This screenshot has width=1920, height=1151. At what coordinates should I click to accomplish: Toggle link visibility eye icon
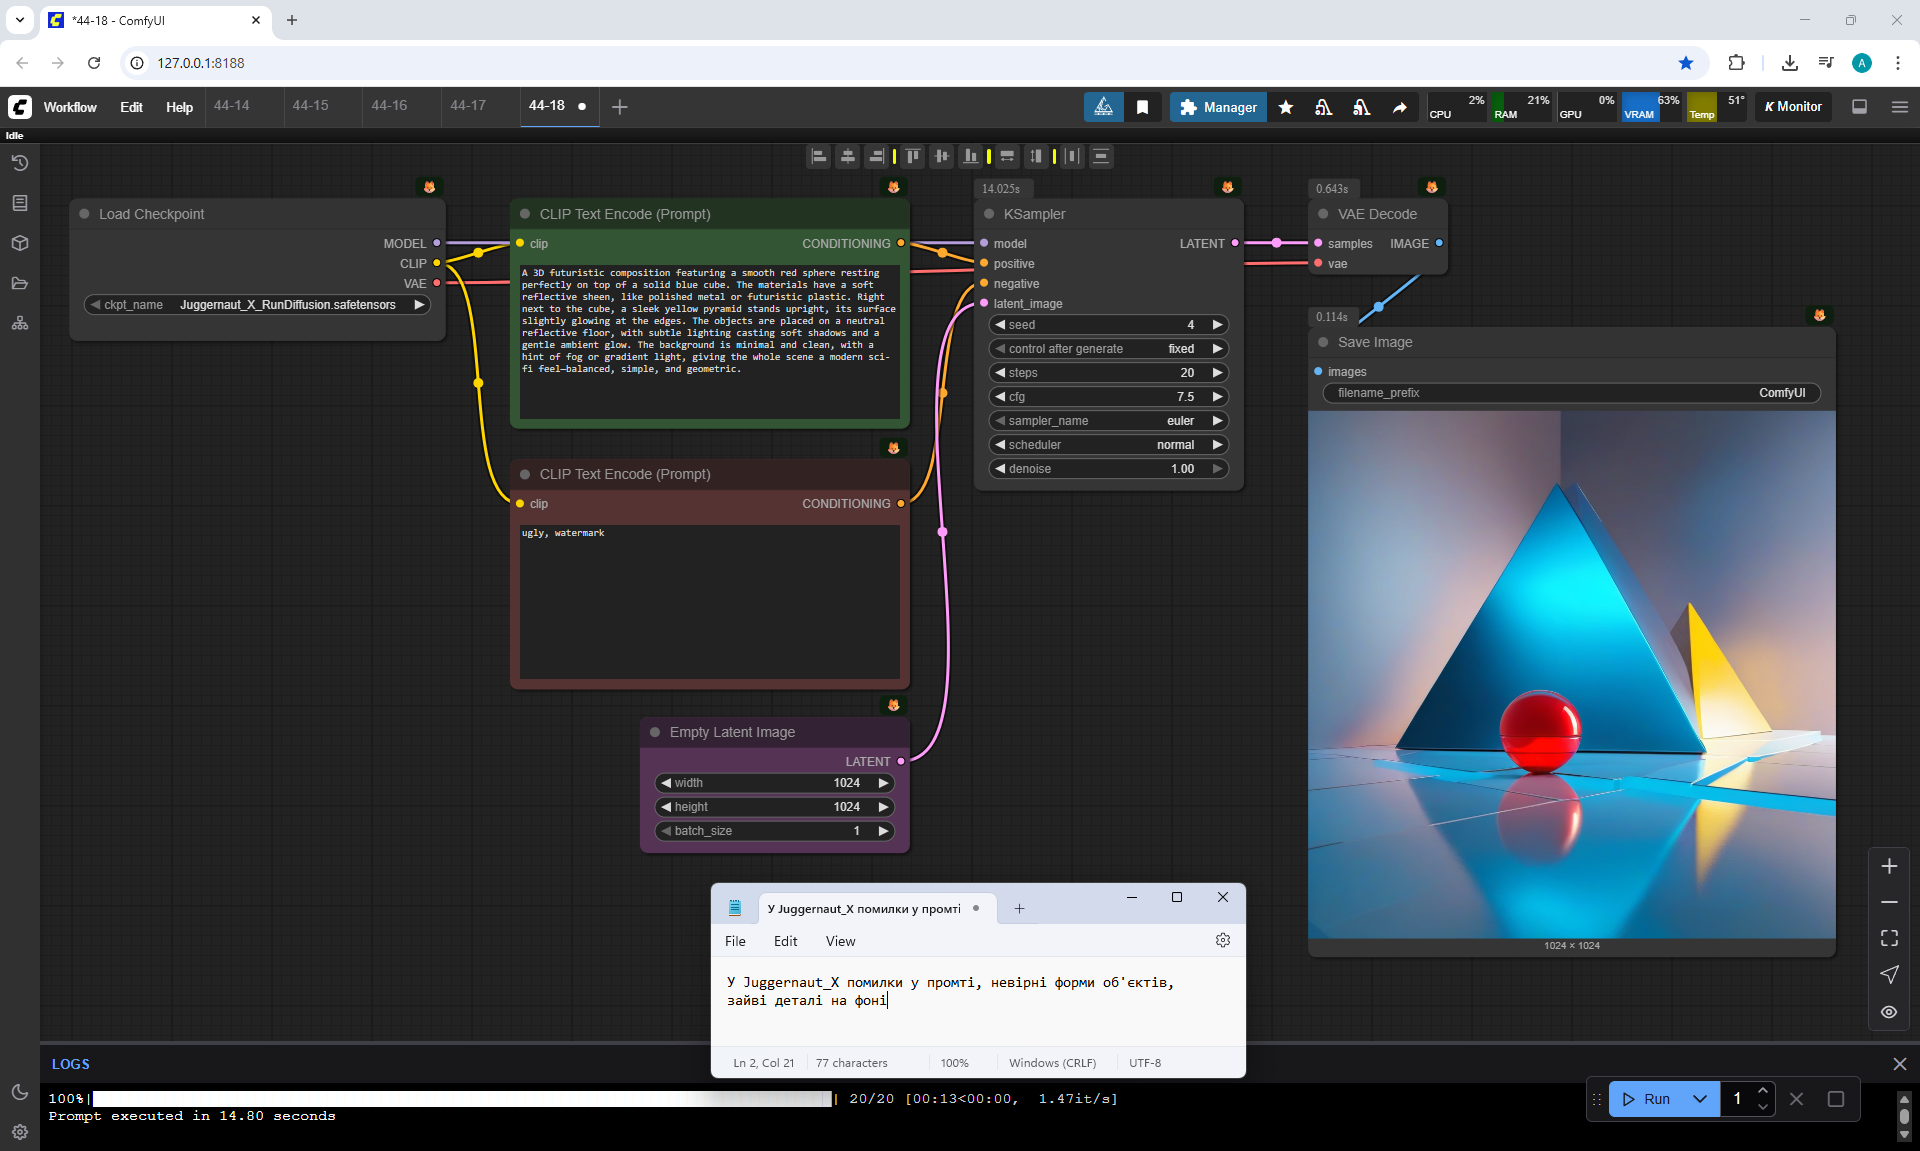click(x=1889, y=1012)
